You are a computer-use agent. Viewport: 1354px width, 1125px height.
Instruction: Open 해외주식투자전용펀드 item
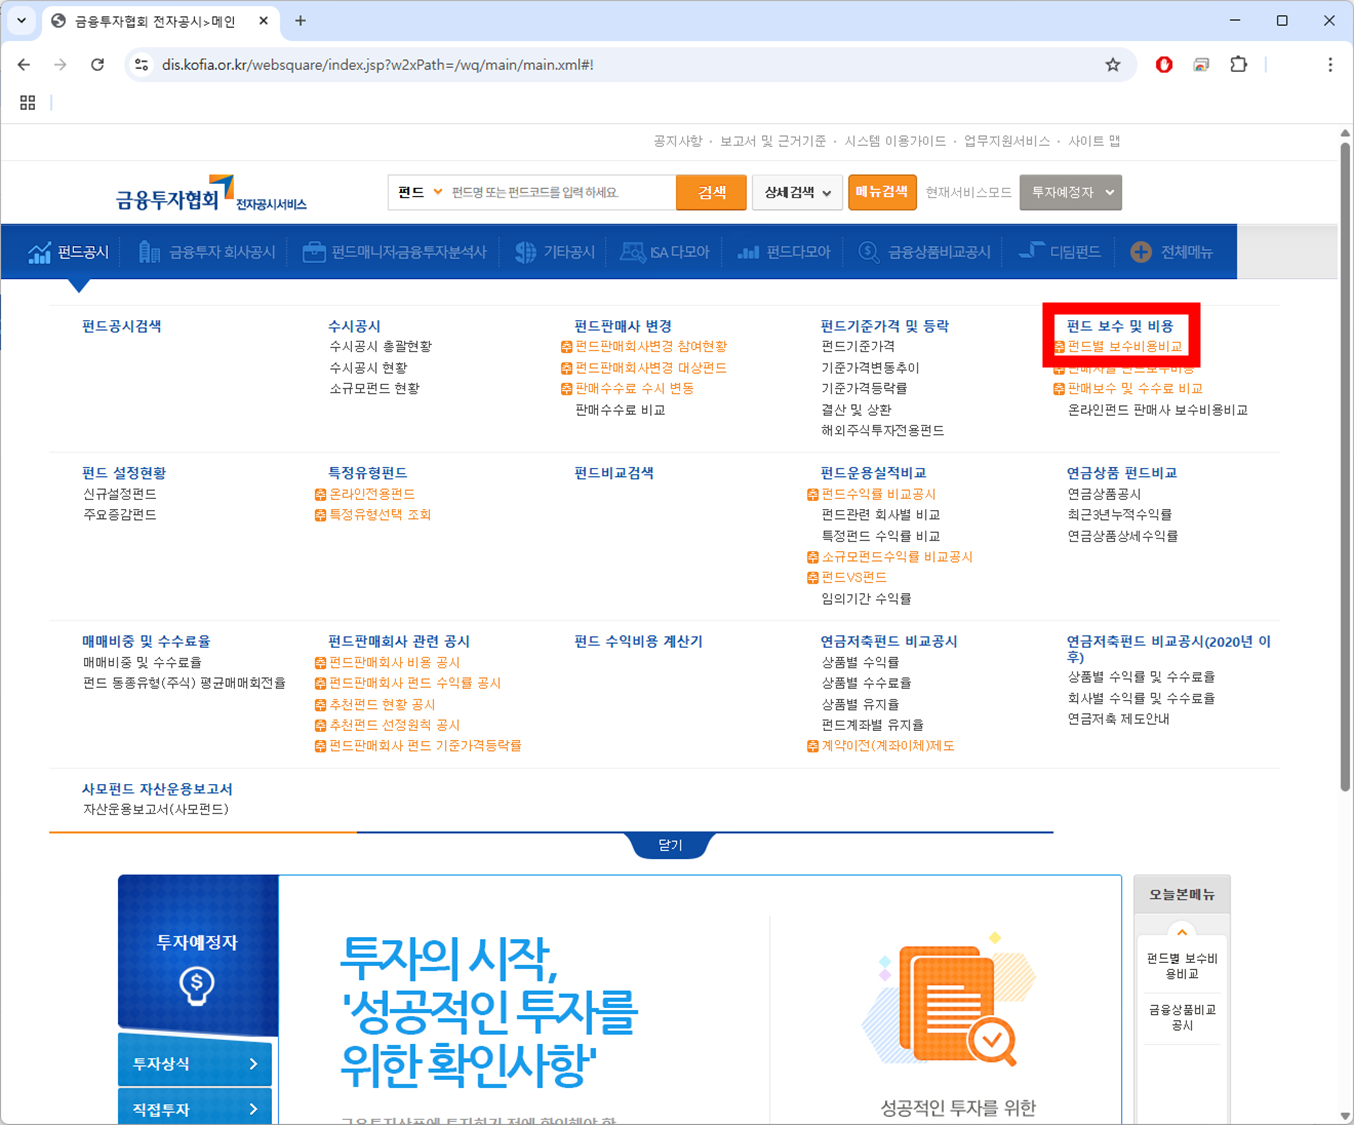(882, 431)
